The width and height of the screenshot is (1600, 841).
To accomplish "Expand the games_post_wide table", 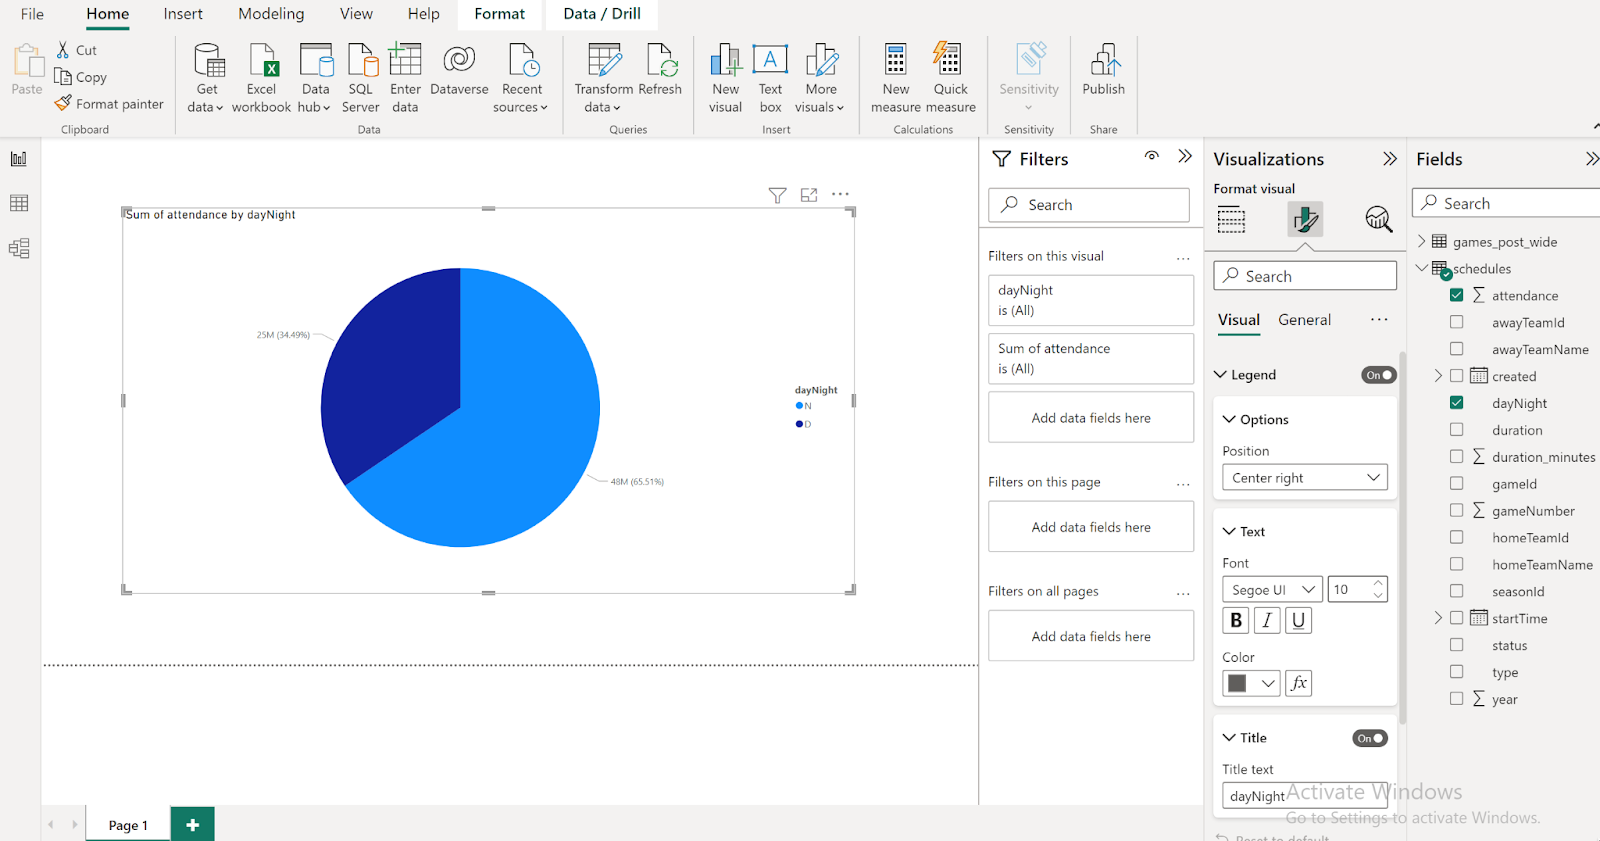I will coord(1422,241).
